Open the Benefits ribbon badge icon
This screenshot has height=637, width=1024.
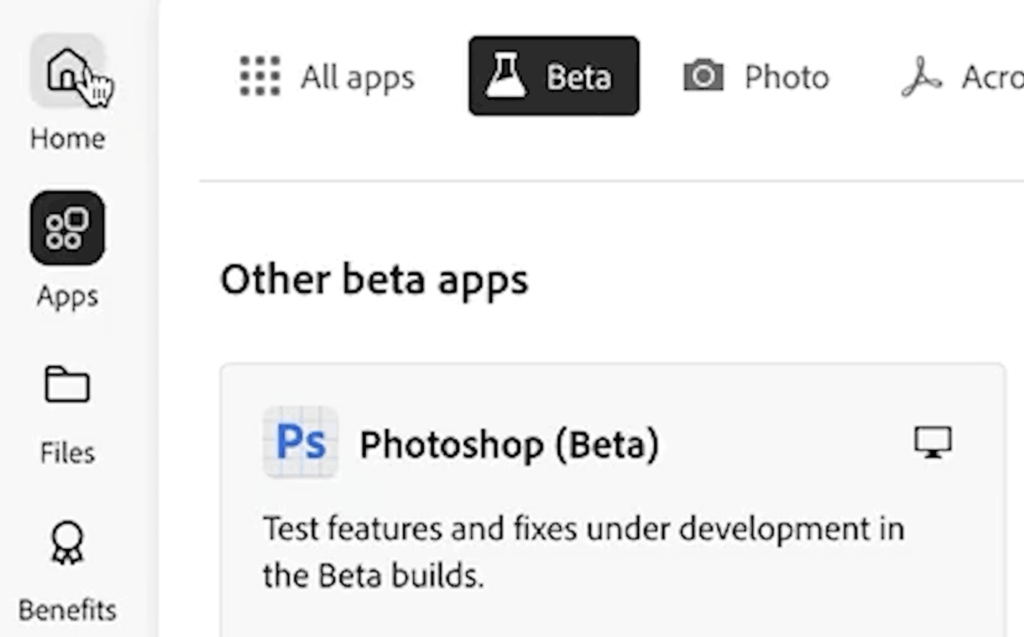(x=67, y=543)
